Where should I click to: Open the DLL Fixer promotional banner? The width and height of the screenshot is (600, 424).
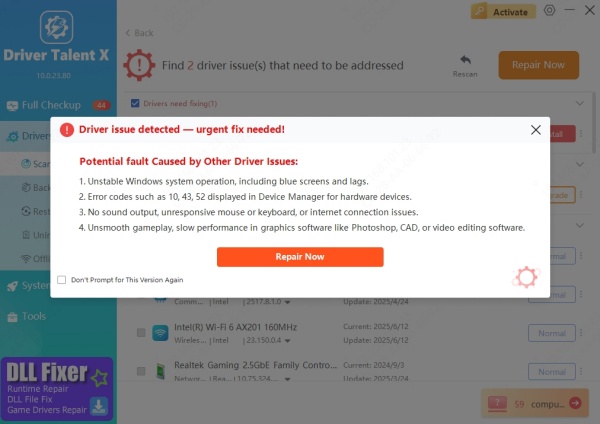[x=57, y=389]
